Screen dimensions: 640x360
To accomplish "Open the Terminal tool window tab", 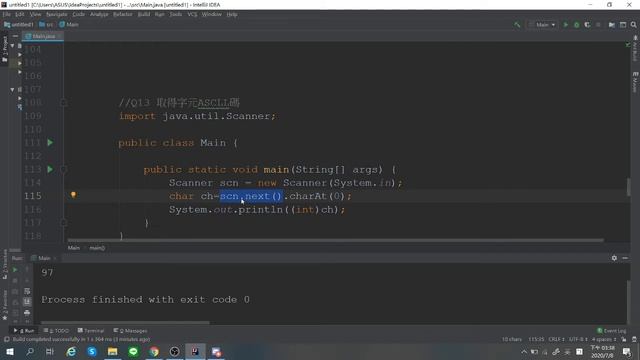I will click(91, 331).
